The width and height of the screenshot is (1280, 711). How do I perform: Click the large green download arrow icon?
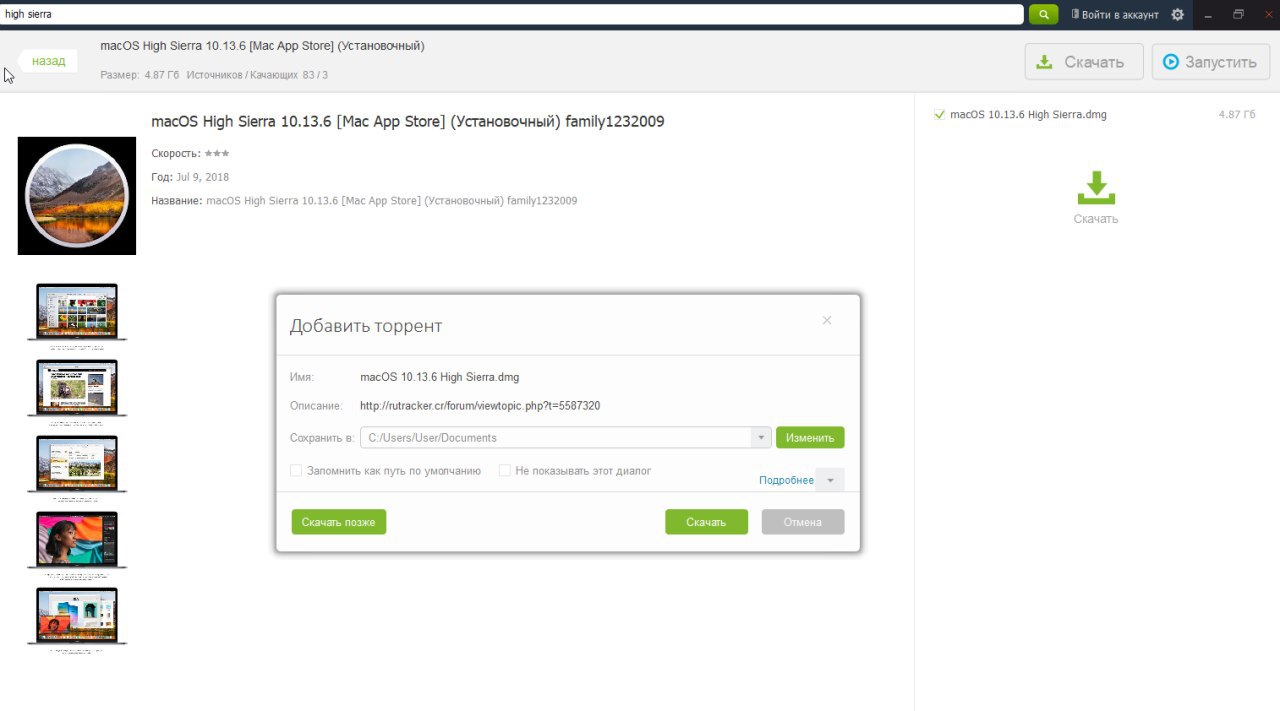[1096, 188]
